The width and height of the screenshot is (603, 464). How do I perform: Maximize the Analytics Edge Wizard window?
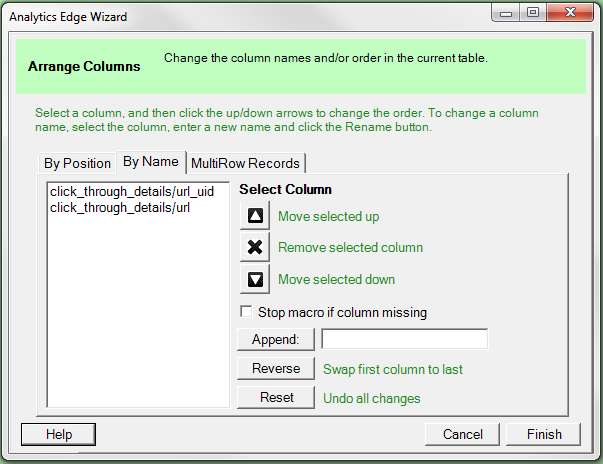tap(532, 13)
